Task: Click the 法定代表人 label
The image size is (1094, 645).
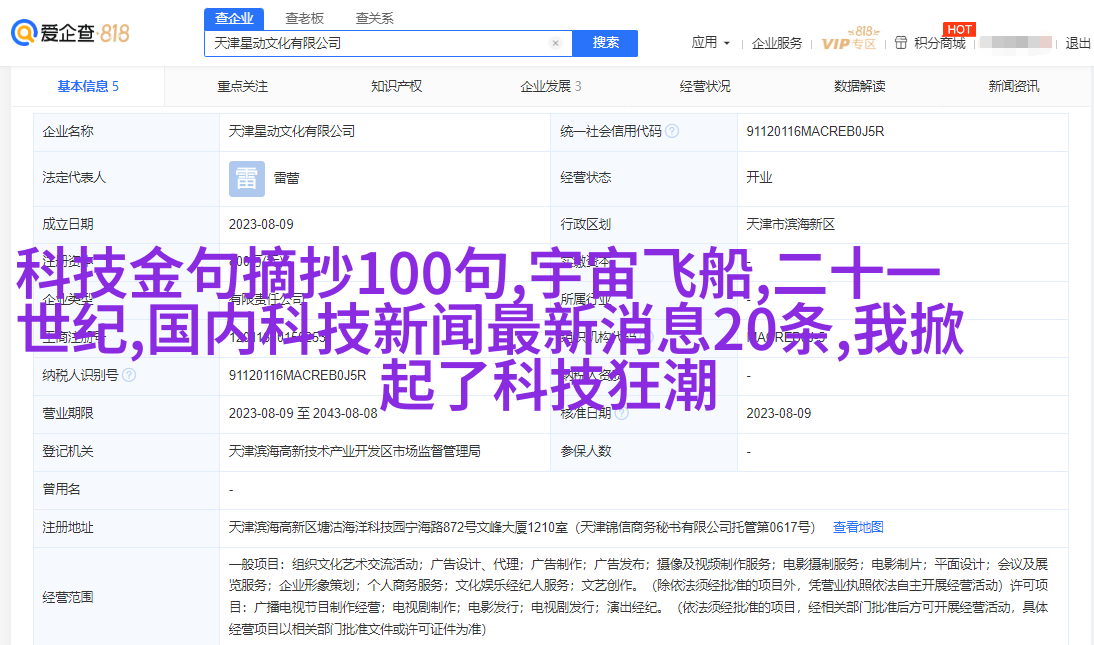Action: pos(74,177)
